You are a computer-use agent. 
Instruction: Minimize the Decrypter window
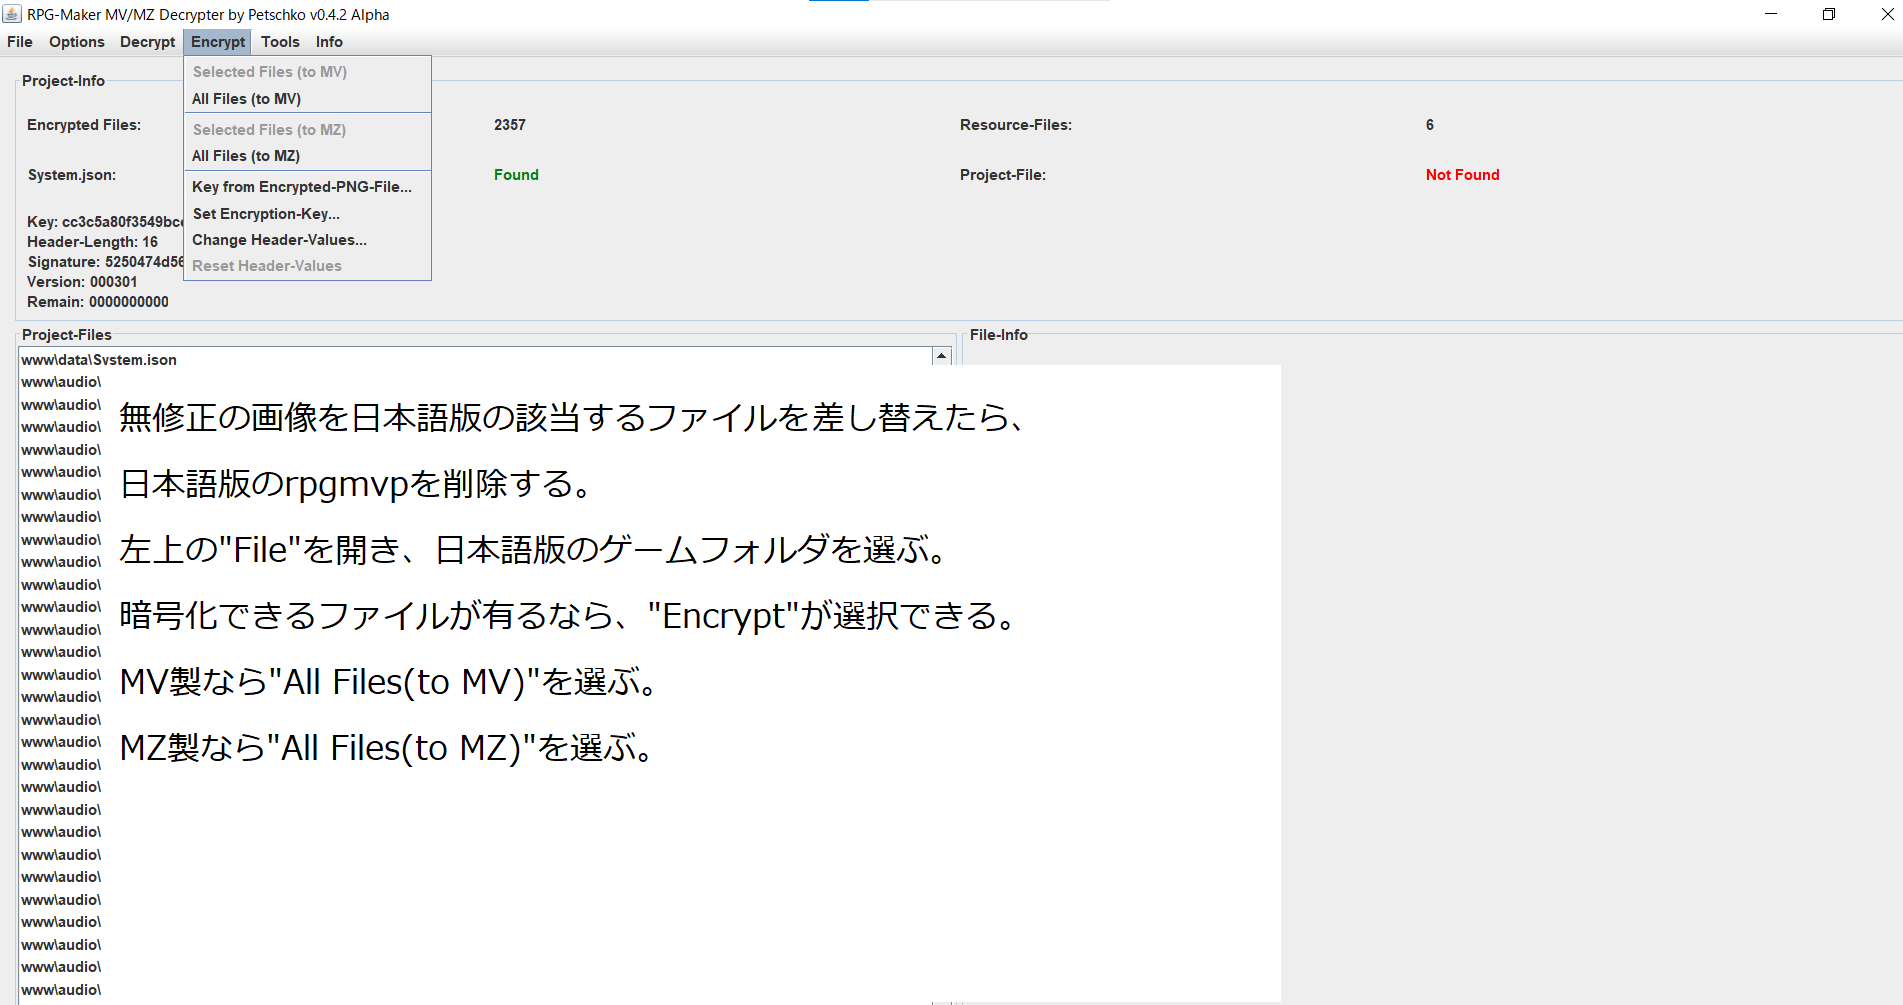tap(1771, 14)
